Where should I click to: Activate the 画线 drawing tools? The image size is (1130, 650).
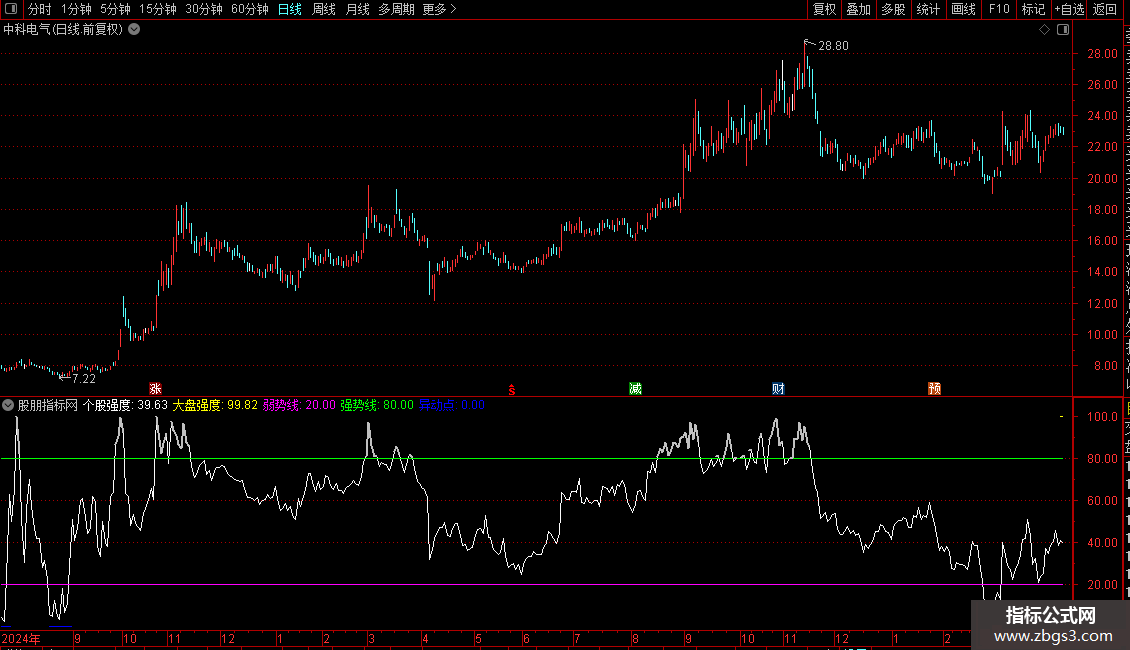pos(964,9)
